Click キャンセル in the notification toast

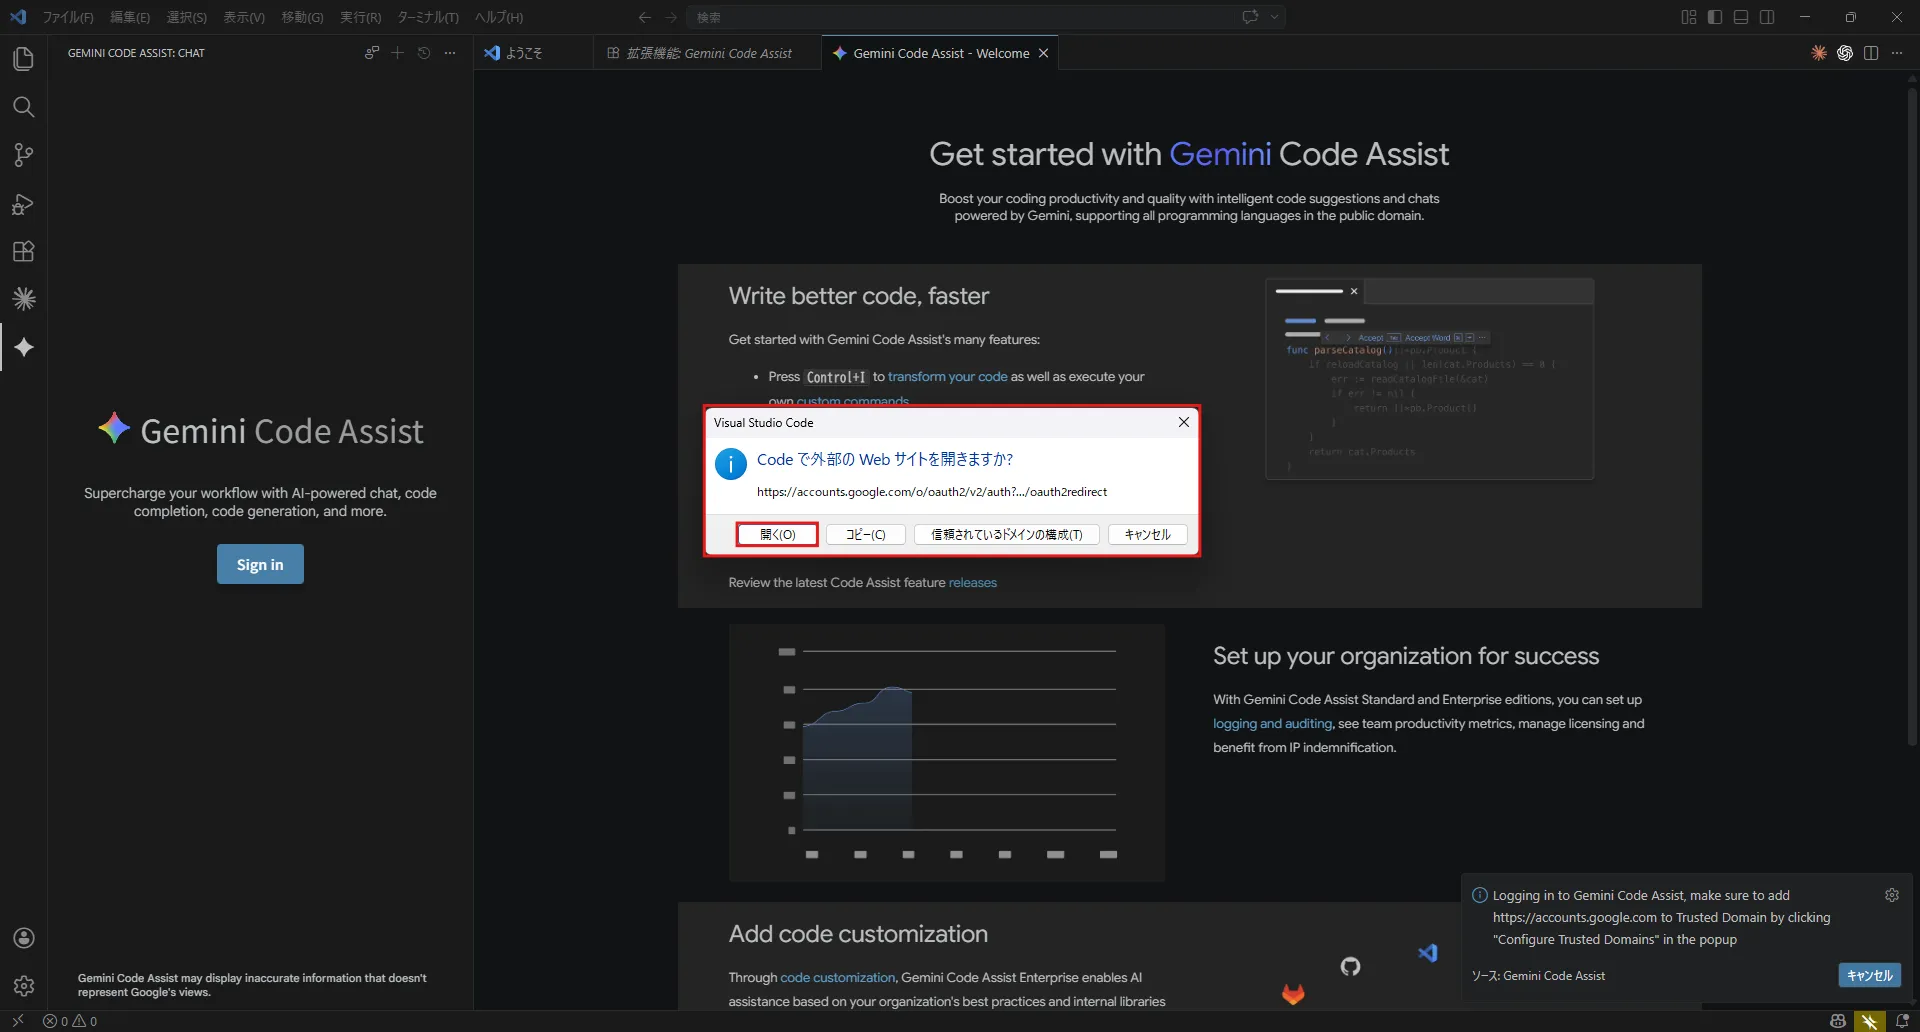point(1870,975)
